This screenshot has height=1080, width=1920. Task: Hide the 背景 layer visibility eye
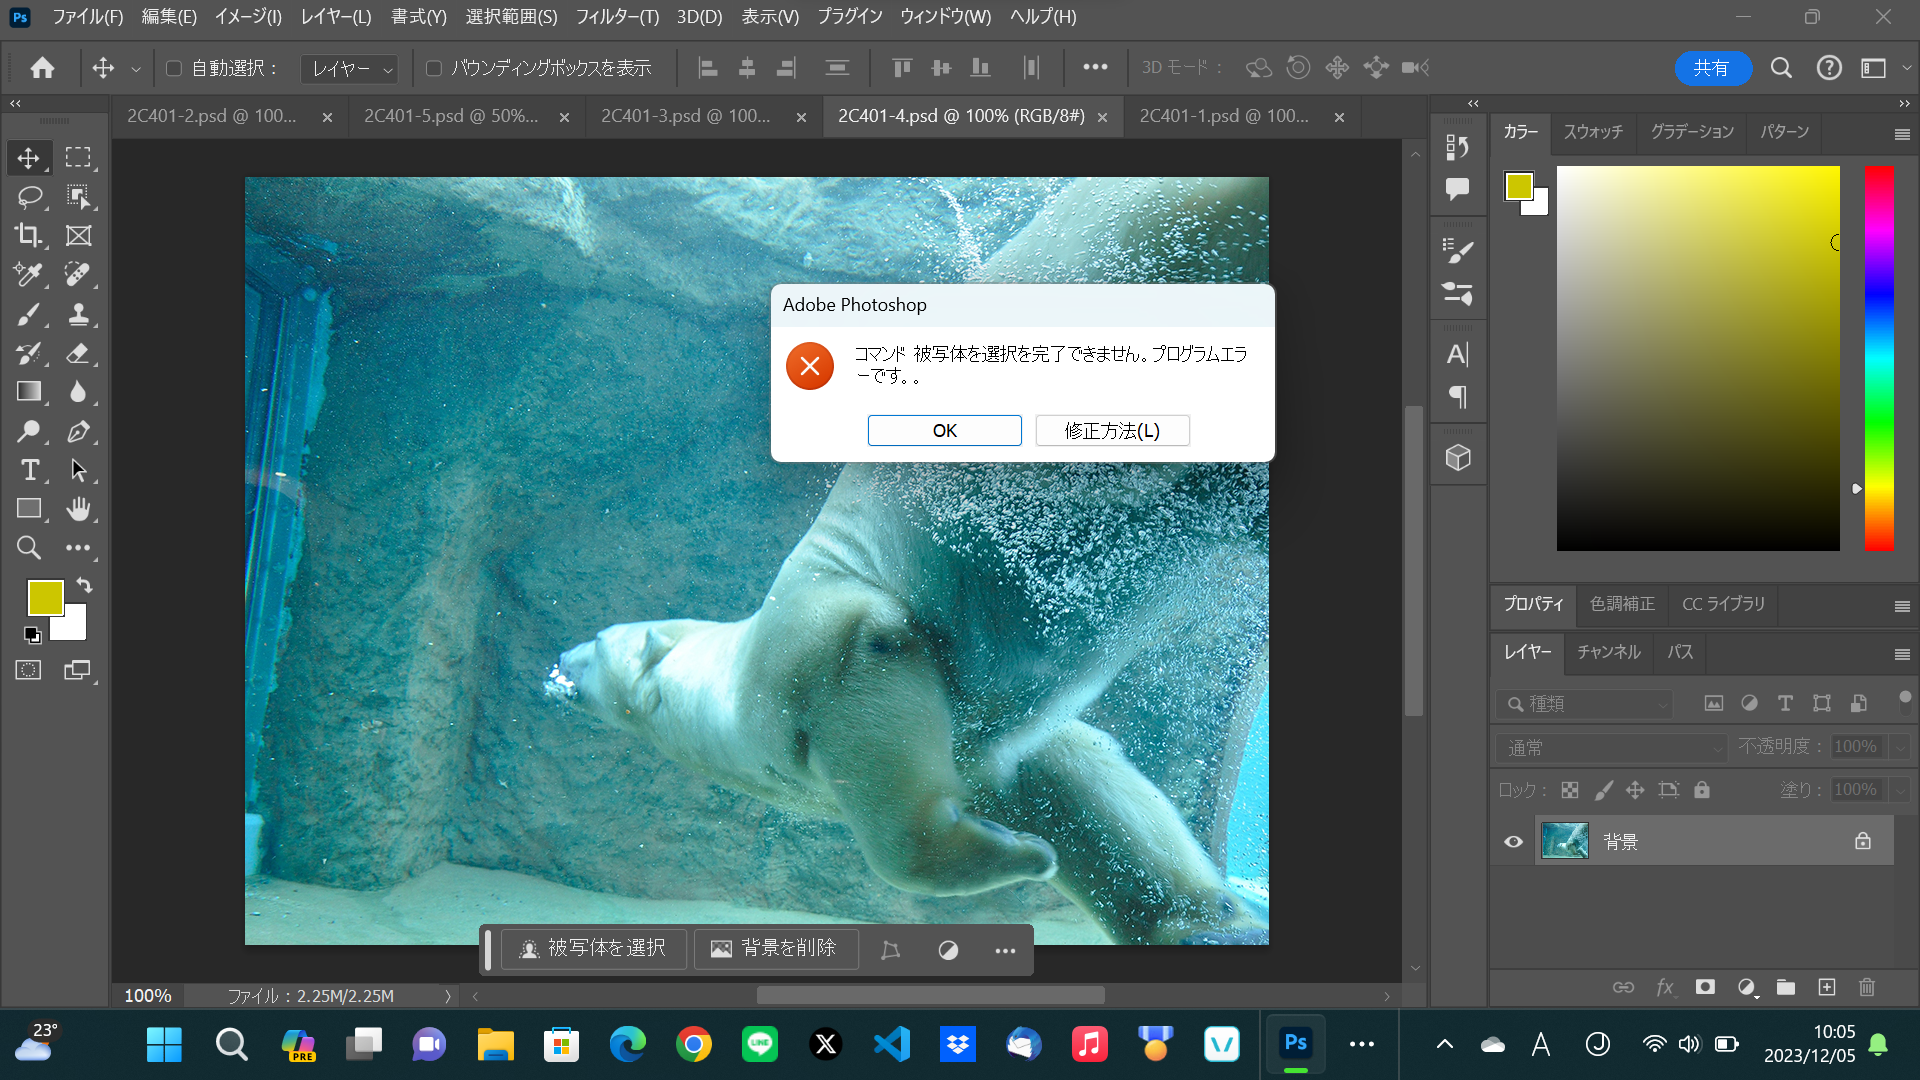click(1512, 841)
